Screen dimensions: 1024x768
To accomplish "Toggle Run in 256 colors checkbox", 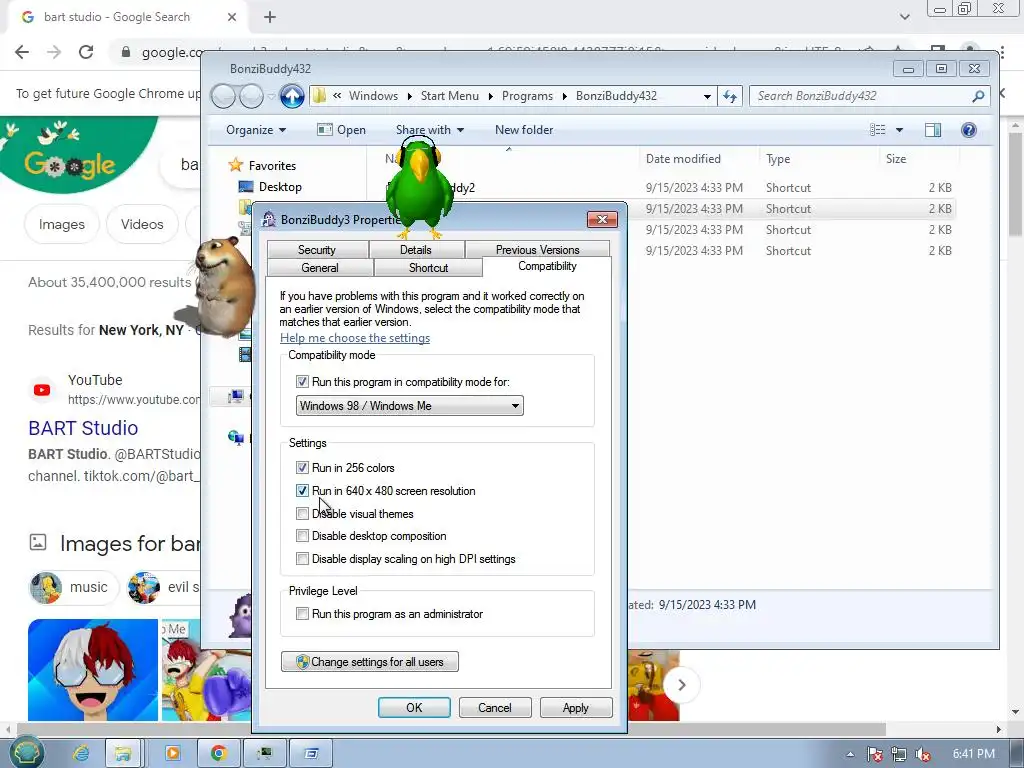I will (x=302, y=468).
